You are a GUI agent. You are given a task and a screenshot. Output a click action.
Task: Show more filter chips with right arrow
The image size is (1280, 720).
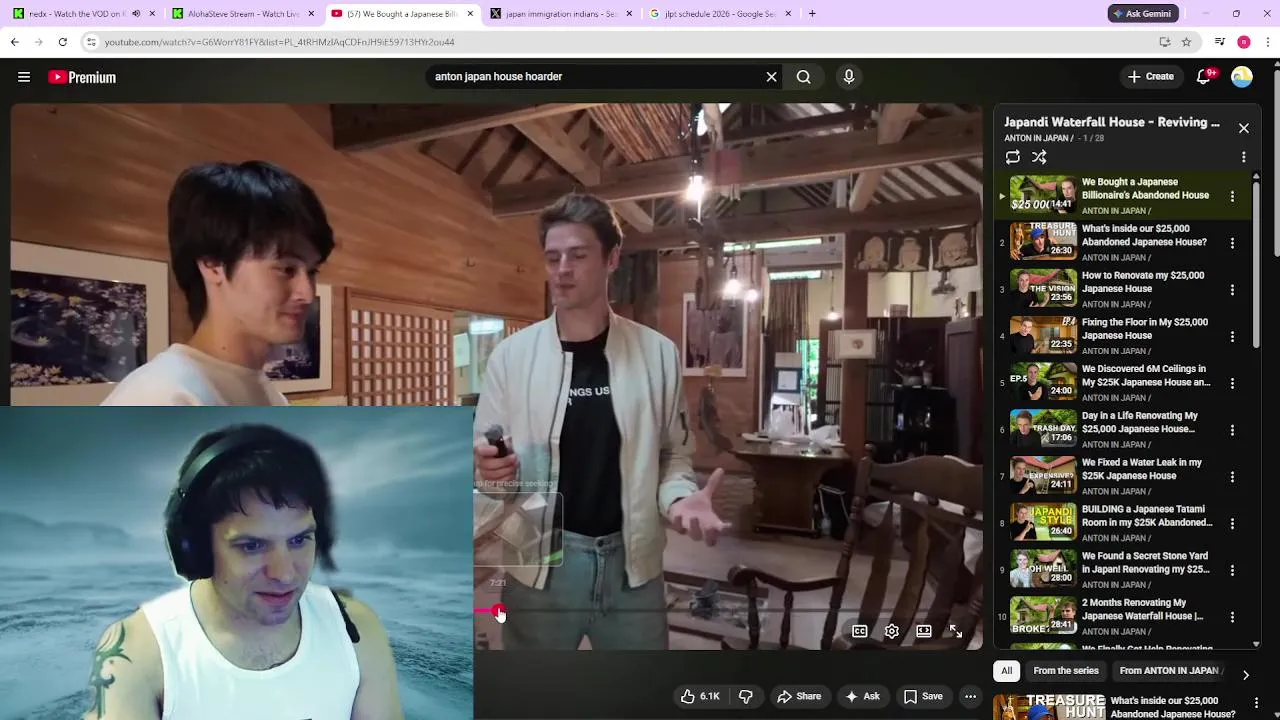point(1246,675)
